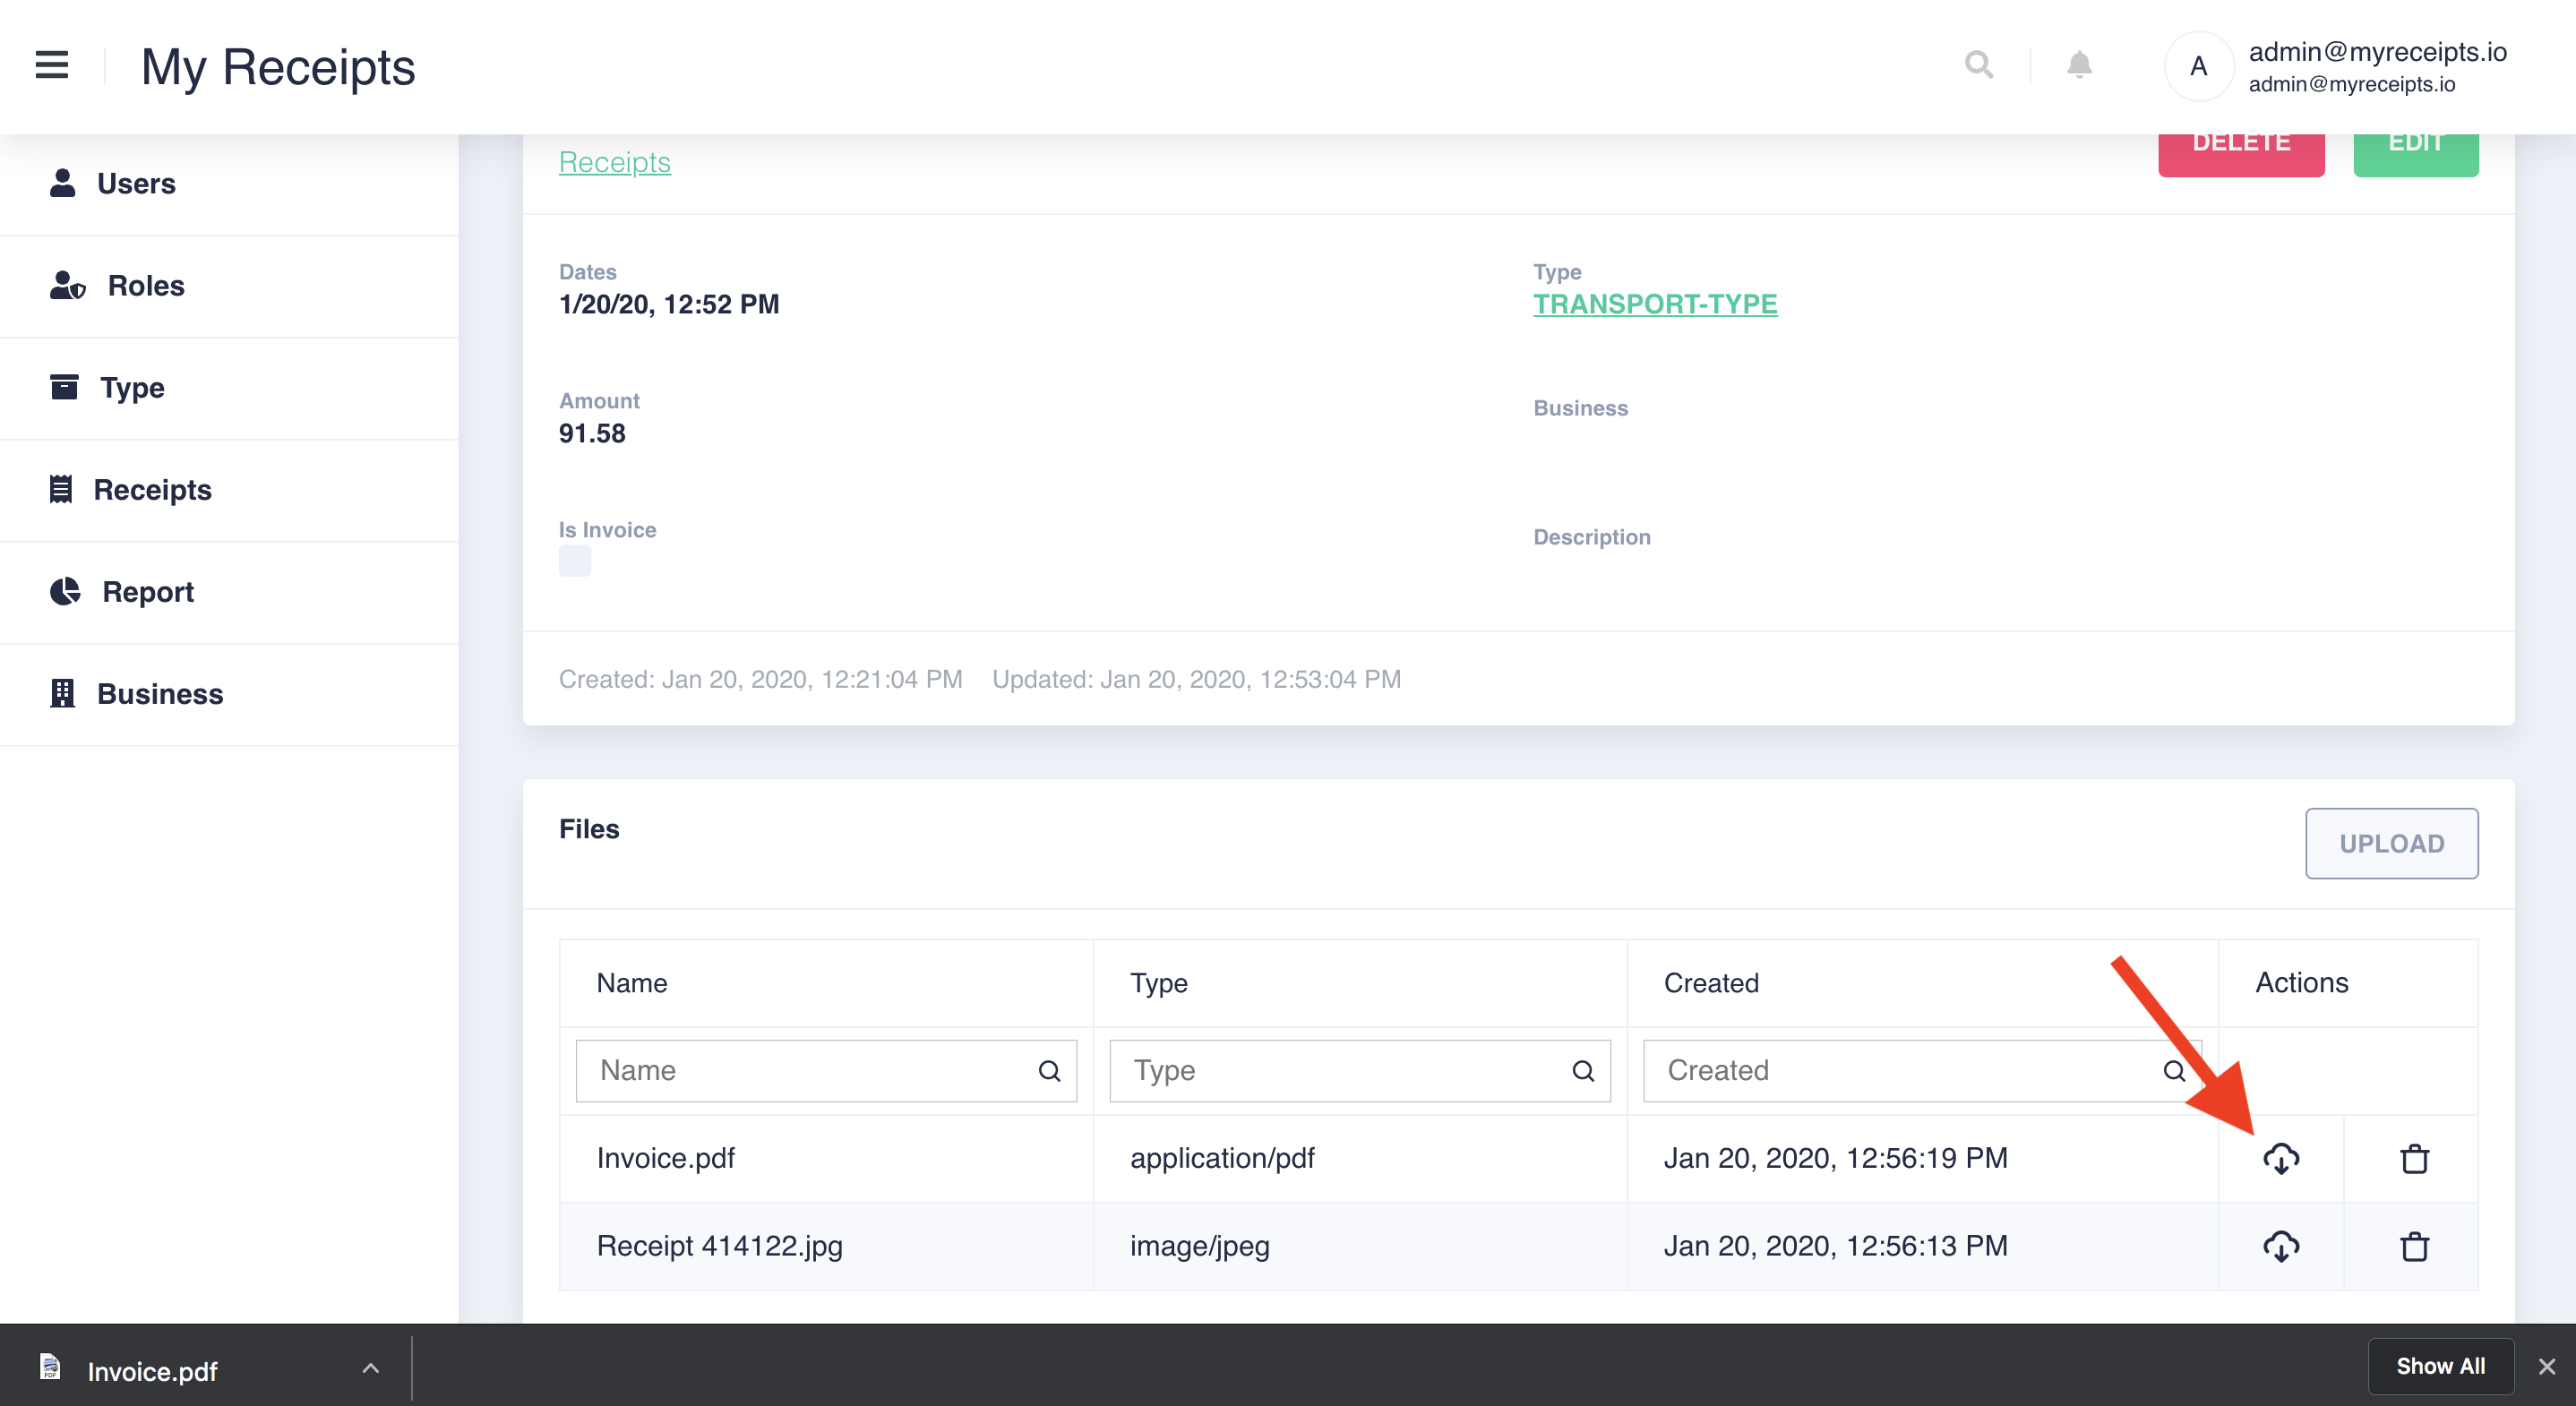Open Report menu item
Image resolution: width=2576 pixels, height=1406 pixels.
(x=229, y=592)
